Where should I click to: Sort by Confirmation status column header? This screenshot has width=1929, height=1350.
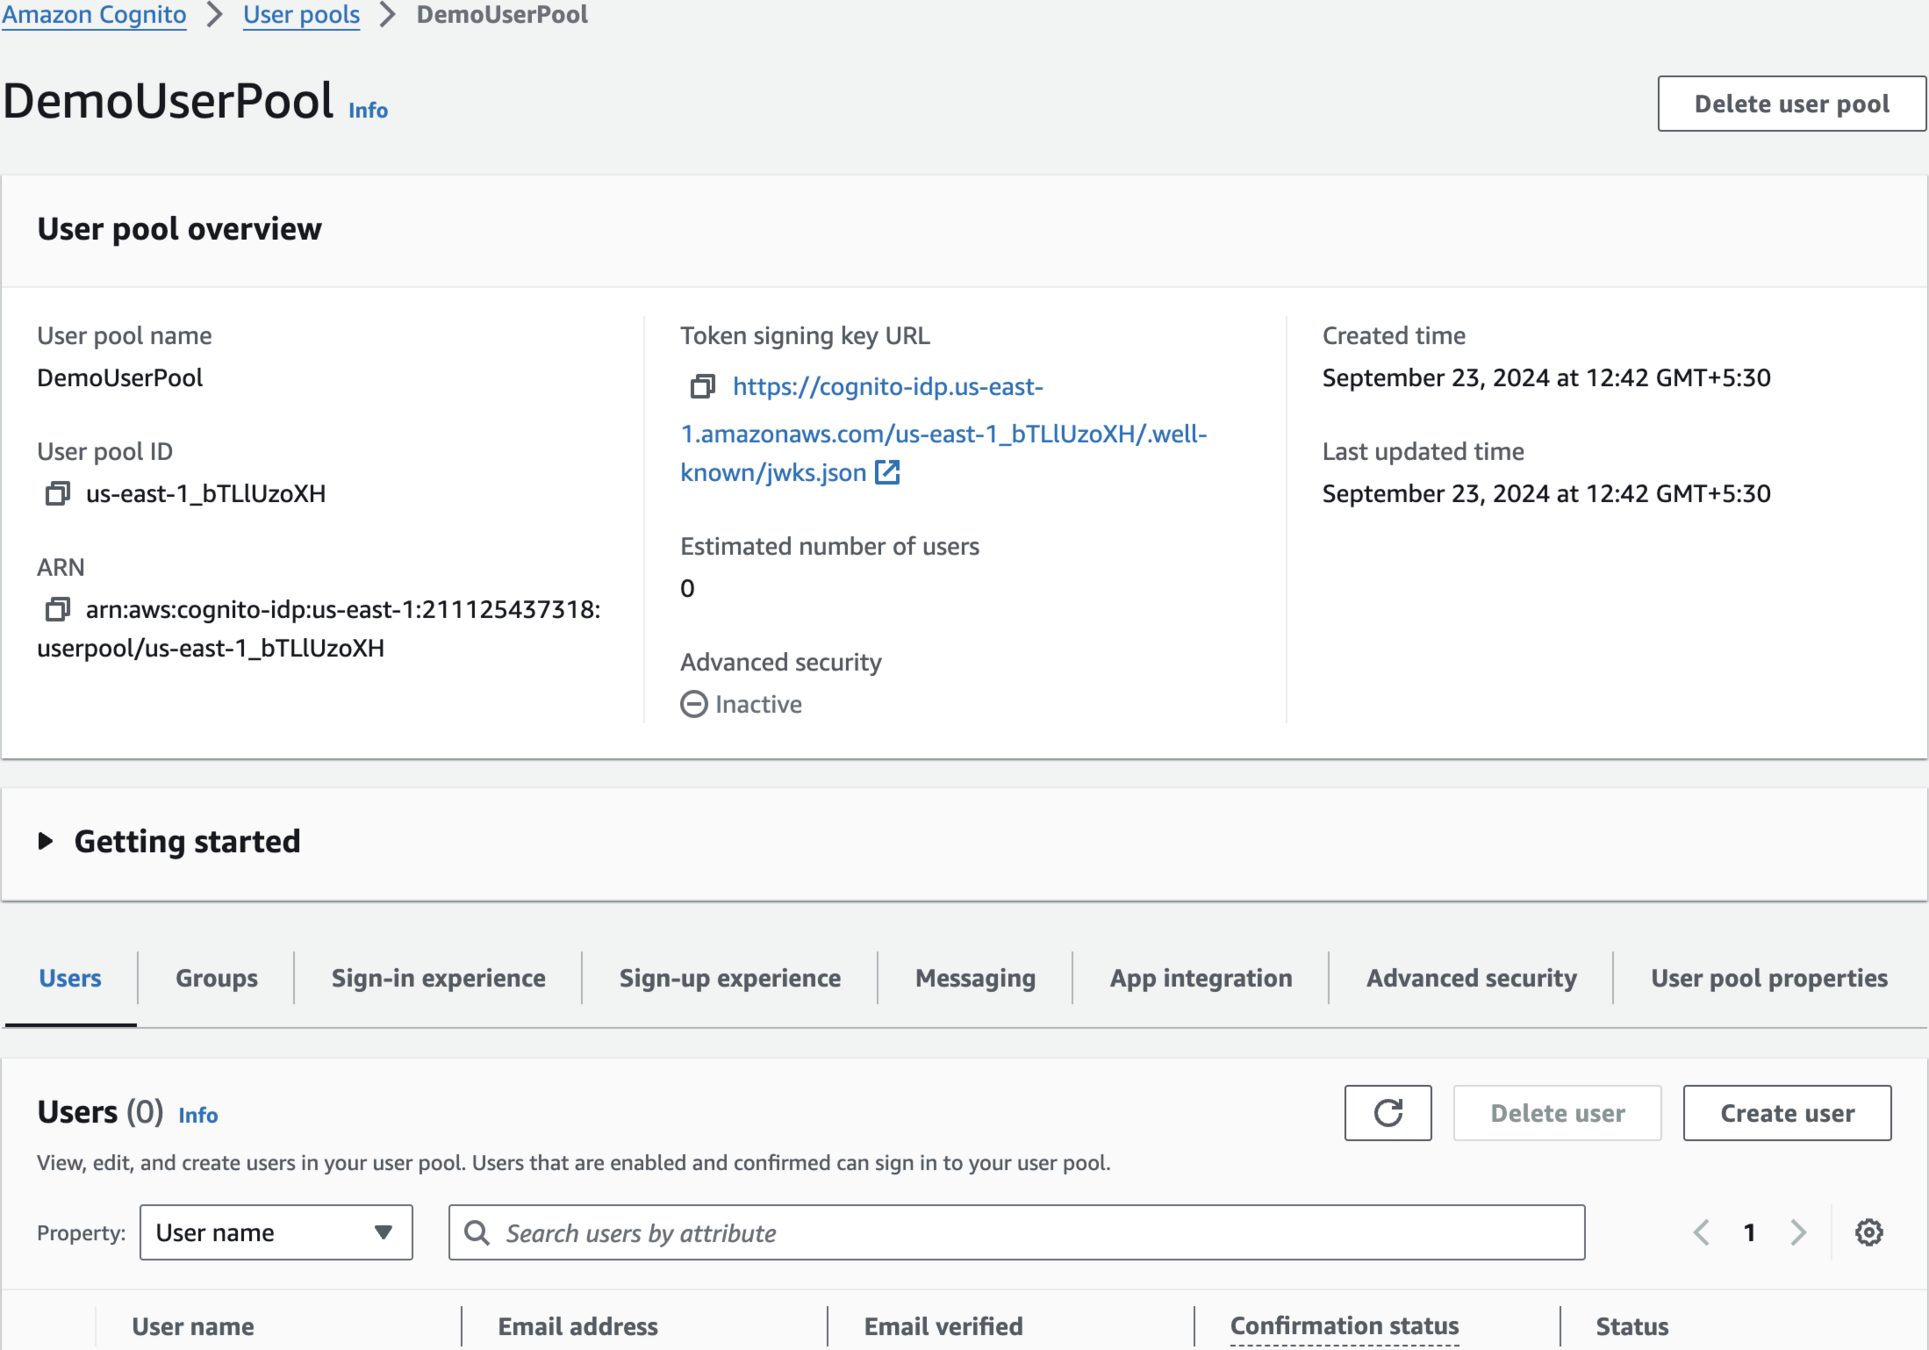pos(1343,1326)
